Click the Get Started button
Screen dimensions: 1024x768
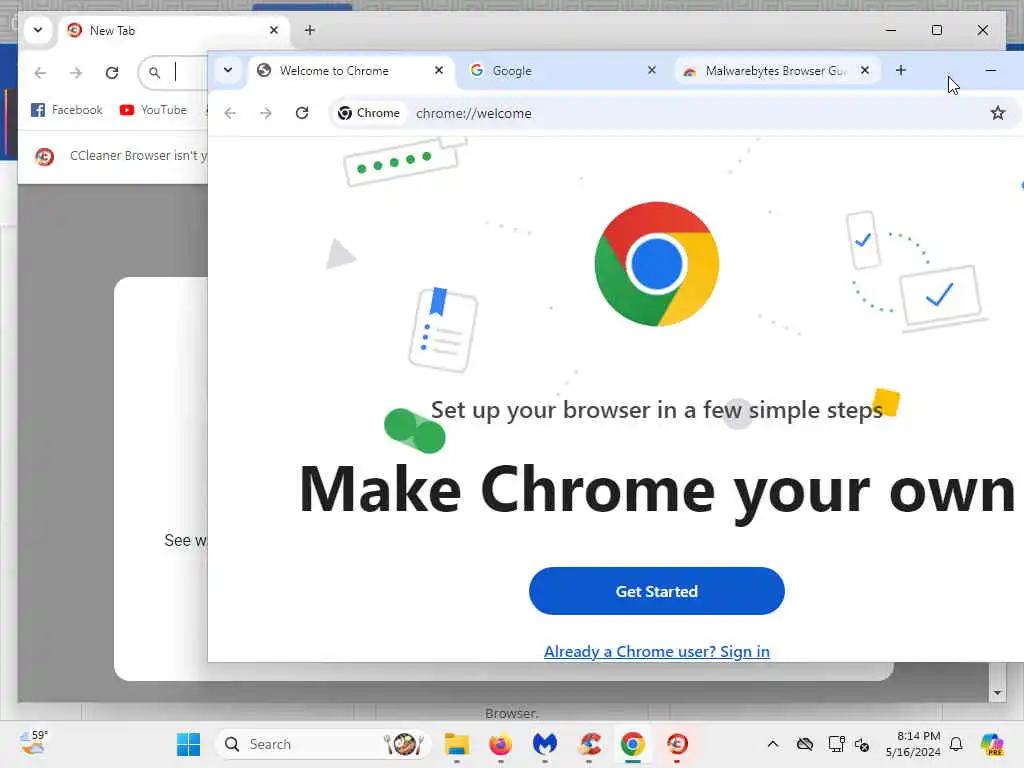(x=656, y=591)
